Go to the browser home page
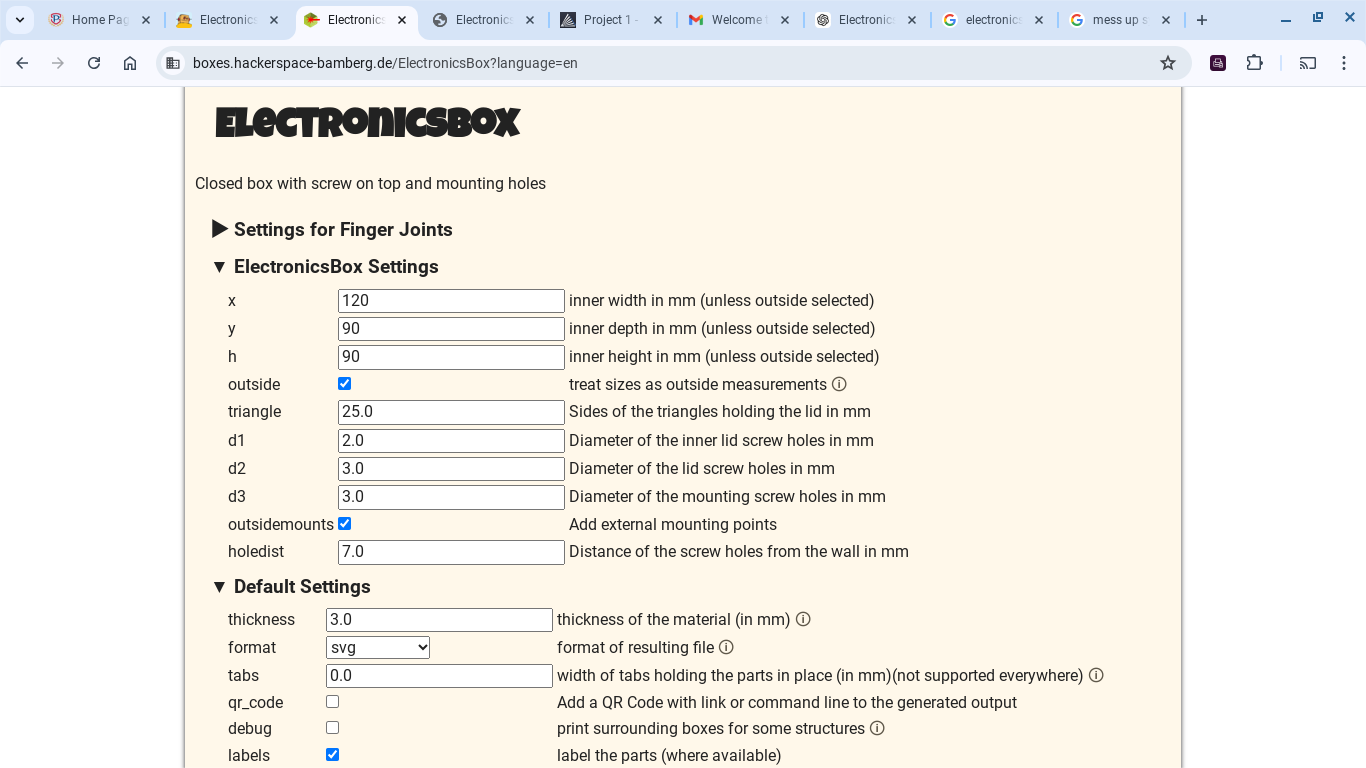Image resolution: width=1366 pixels, height=768 pixels. [130, 63]
